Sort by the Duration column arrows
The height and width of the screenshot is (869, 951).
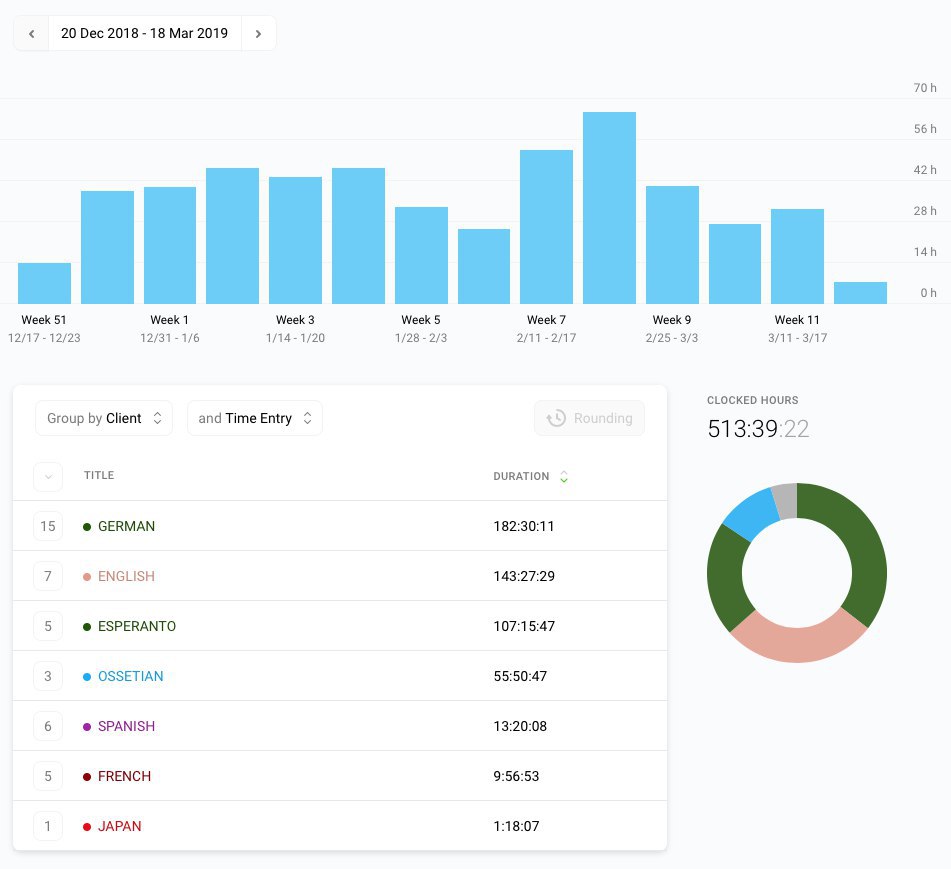(x=563, y=477)
